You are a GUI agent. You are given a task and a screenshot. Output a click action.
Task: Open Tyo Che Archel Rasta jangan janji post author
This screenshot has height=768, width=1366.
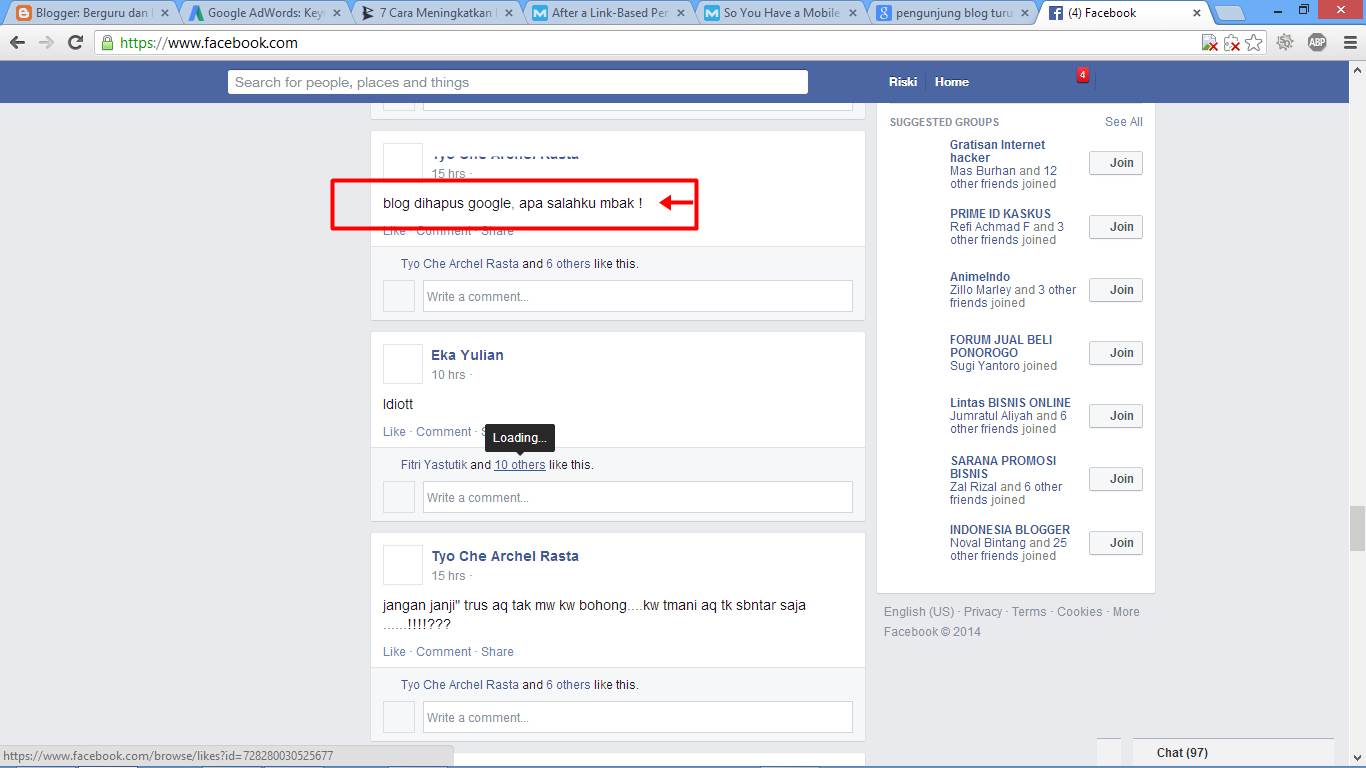click(505, 556)
